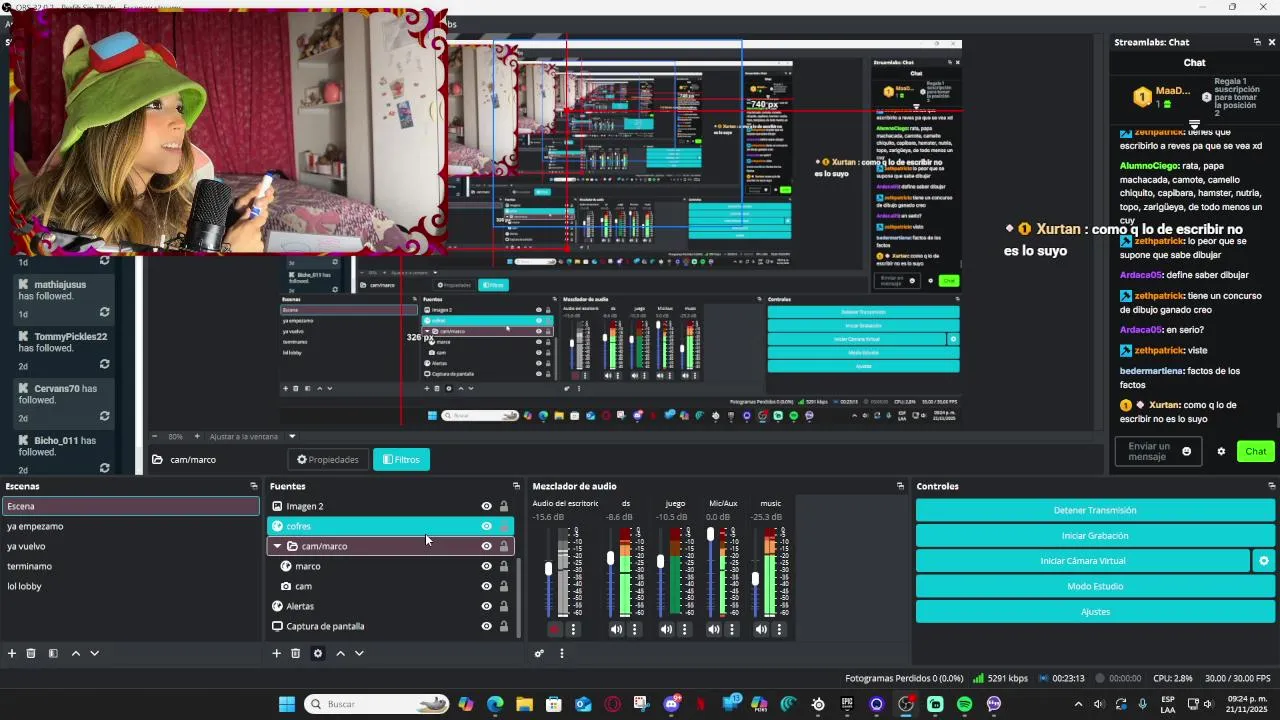This screenshot has height=720, width=1280.
Task: Hide the cofres source
Action: [x=487, y=526]
